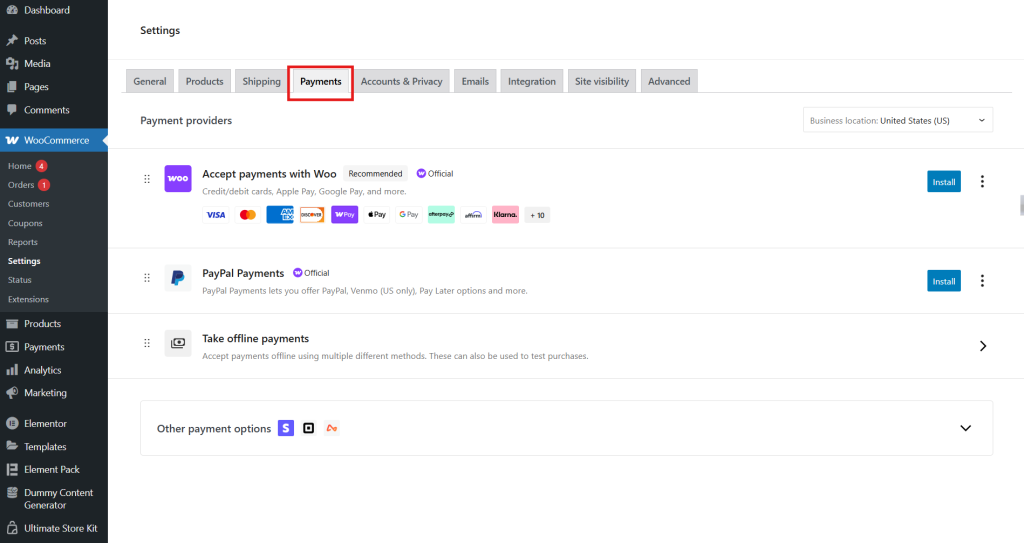Click Official badge next to PayPal Payments
This screenshot has width=1024, height=543.
click(311, 273)
